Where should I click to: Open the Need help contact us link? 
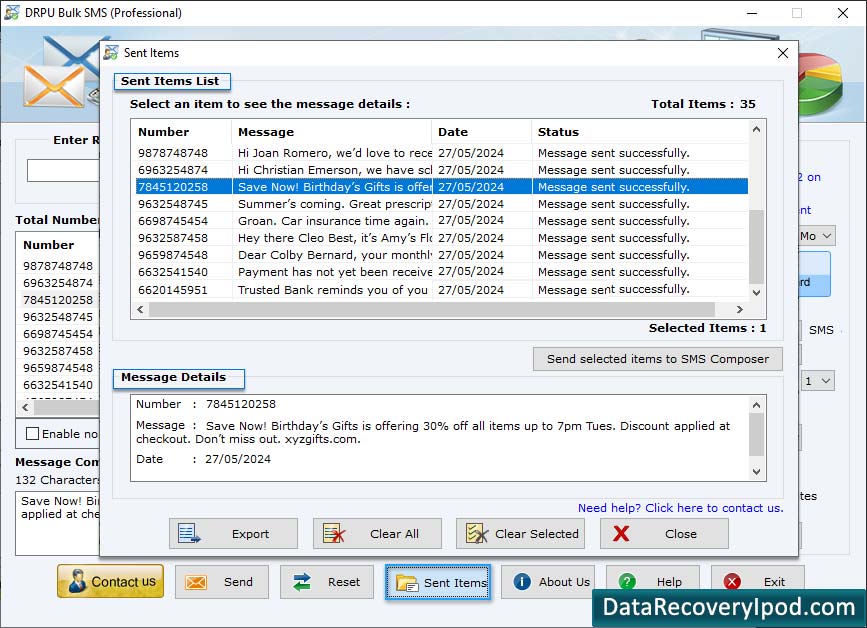[680, 507]
